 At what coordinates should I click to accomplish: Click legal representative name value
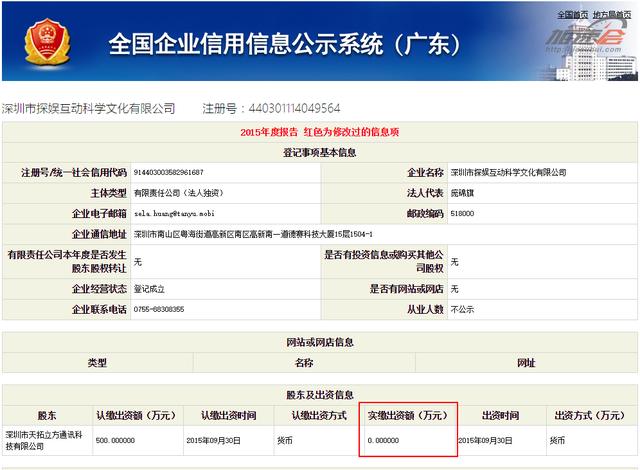(463, 193)
